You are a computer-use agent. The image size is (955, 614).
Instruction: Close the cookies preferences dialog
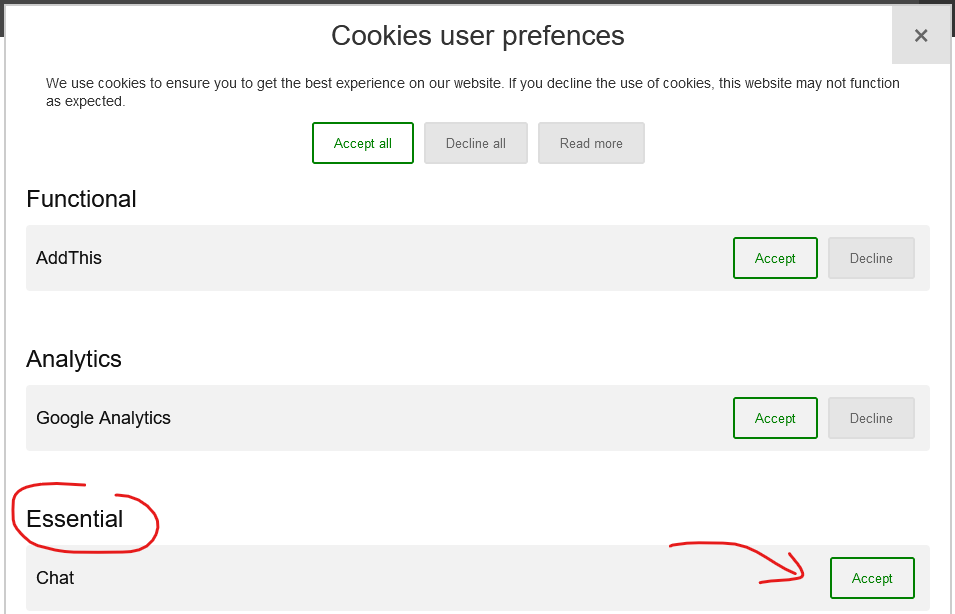[921, 35]
